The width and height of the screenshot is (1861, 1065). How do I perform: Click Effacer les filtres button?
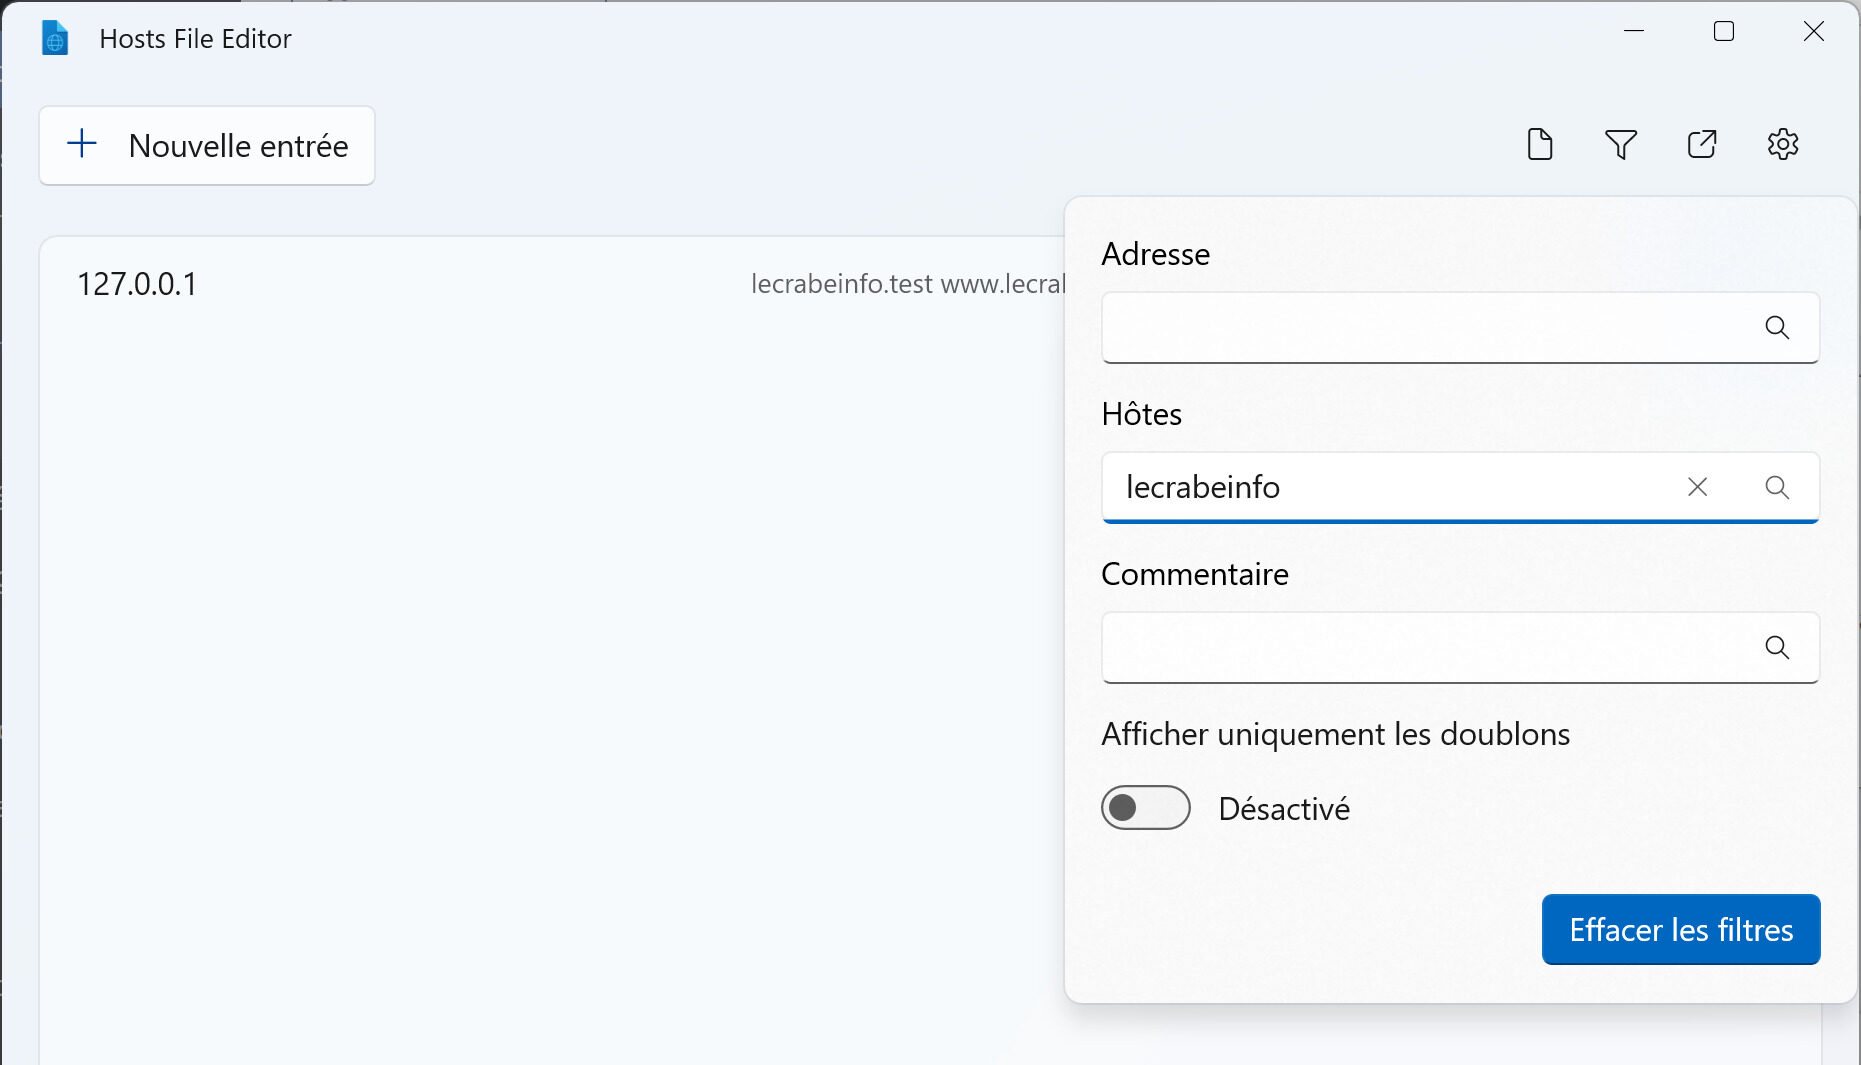(x=1681, y=930)
